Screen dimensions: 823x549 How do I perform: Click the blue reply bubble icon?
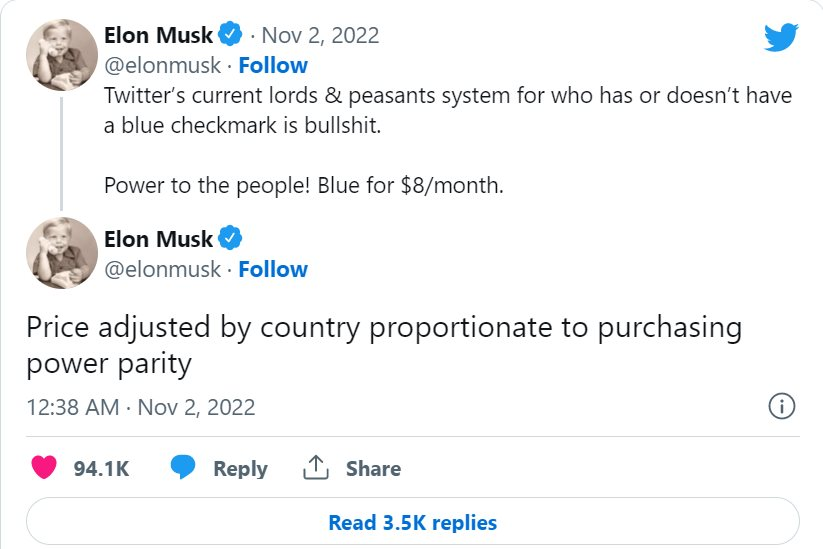click(x=182, y=468)
